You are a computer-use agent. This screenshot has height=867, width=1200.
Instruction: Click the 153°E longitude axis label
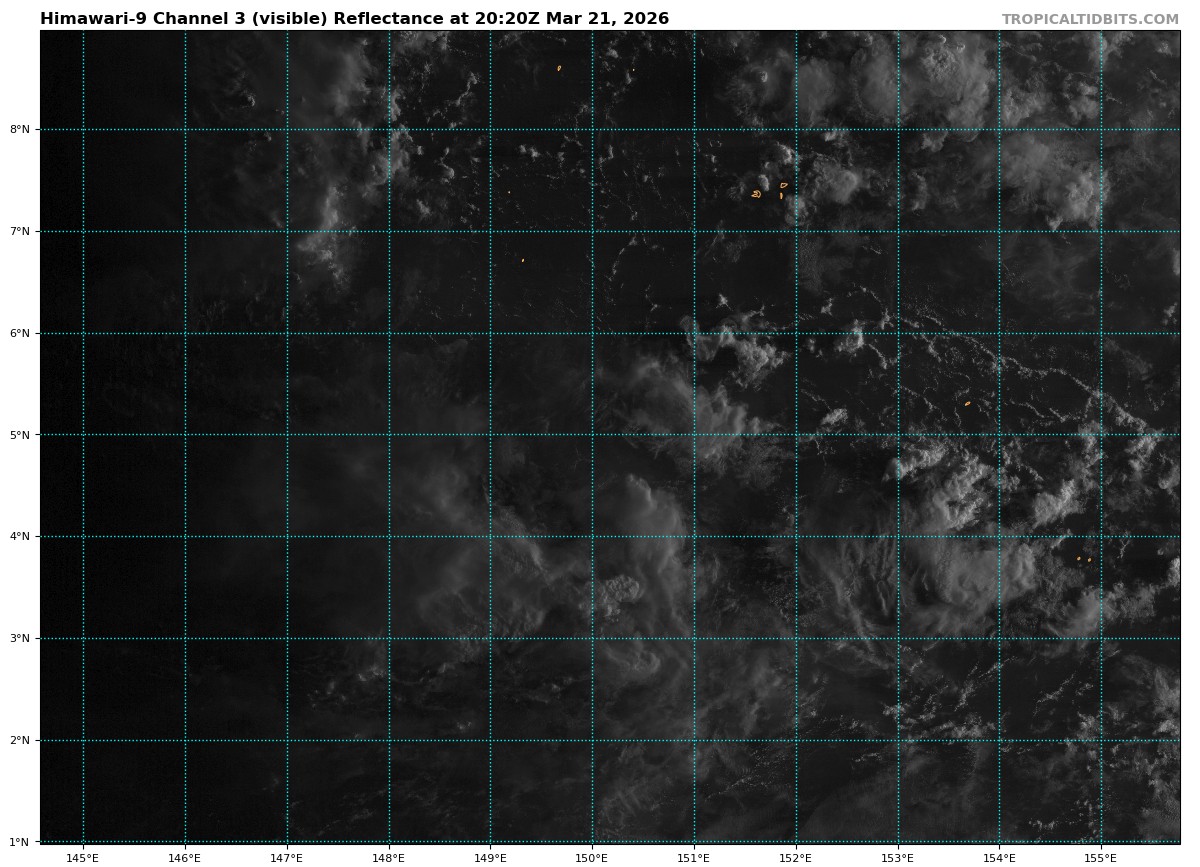pos(898,857)
